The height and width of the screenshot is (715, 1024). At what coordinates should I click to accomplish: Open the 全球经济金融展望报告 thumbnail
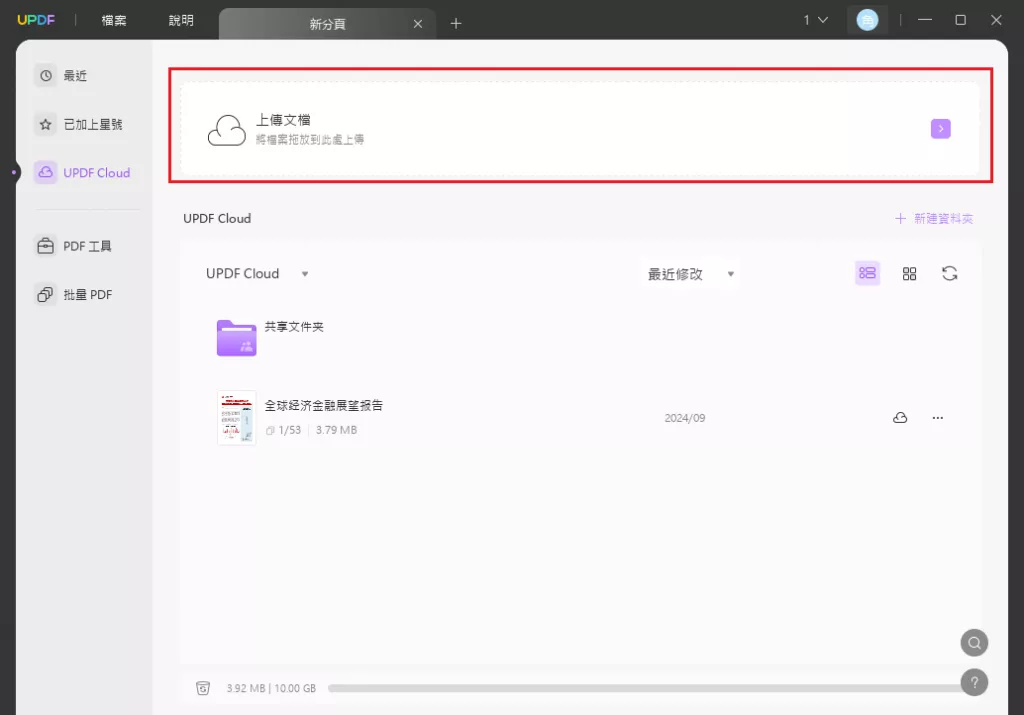236,418
